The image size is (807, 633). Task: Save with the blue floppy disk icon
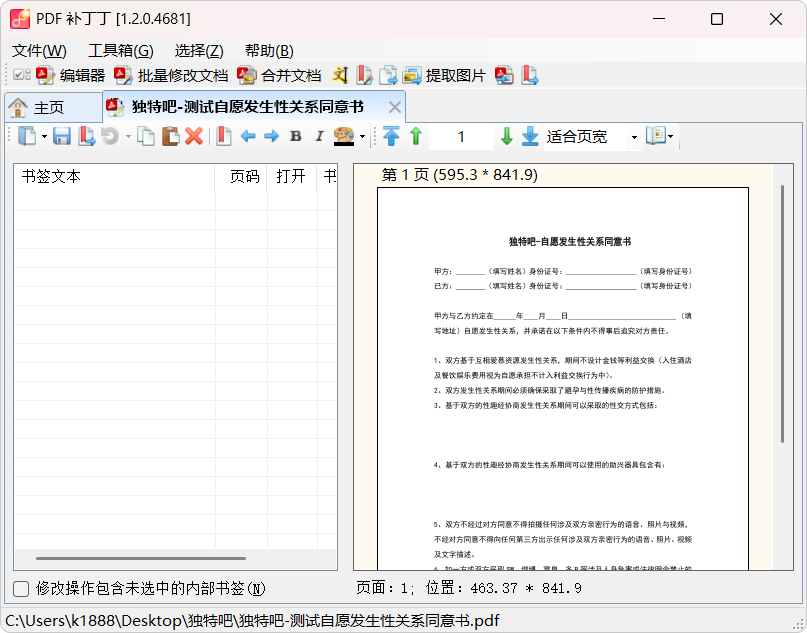point(62,136)
